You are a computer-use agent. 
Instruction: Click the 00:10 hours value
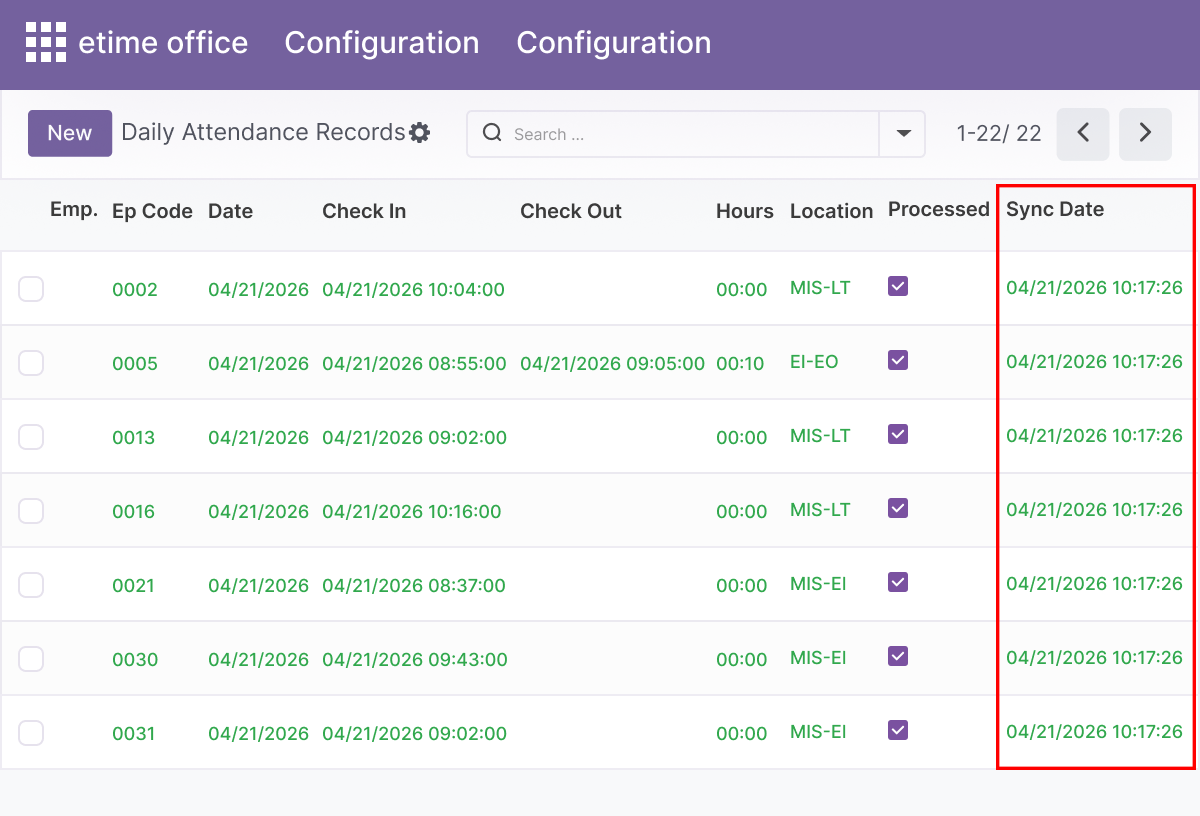coord(740,364)
